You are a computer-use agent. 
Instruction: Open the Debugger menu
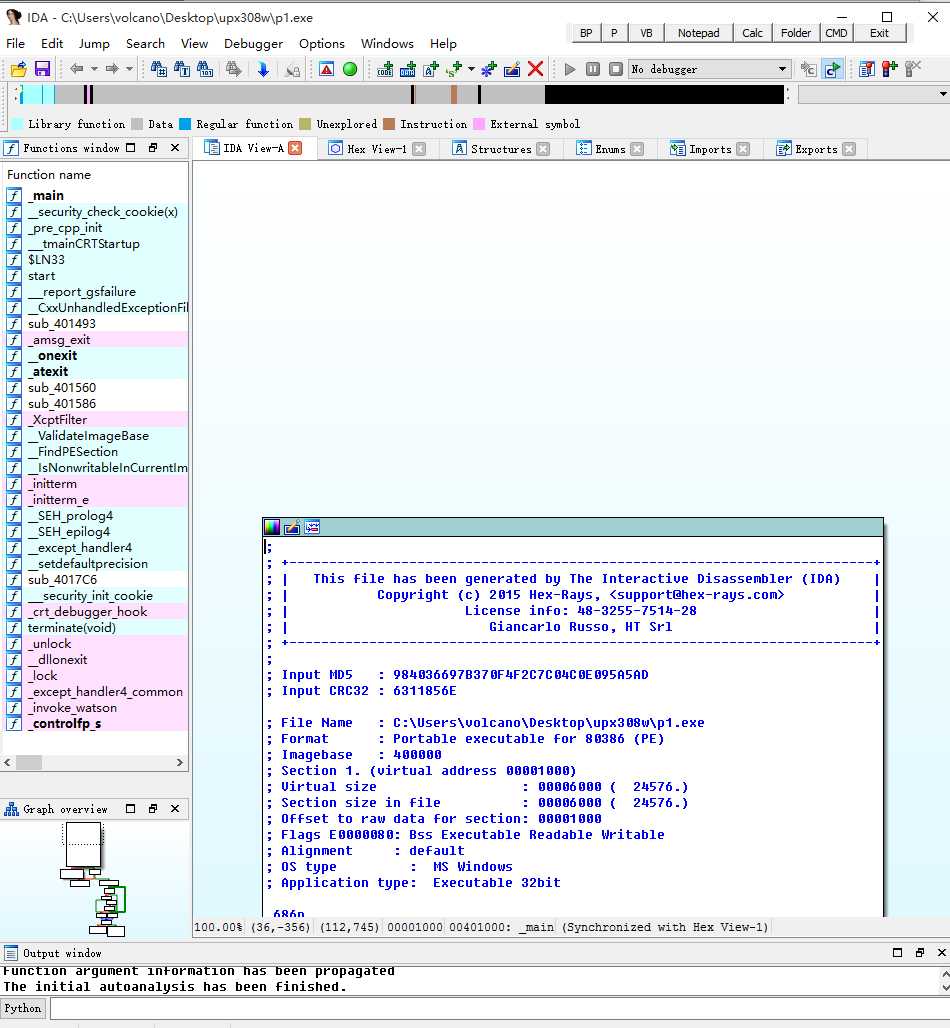coord(253,43)
